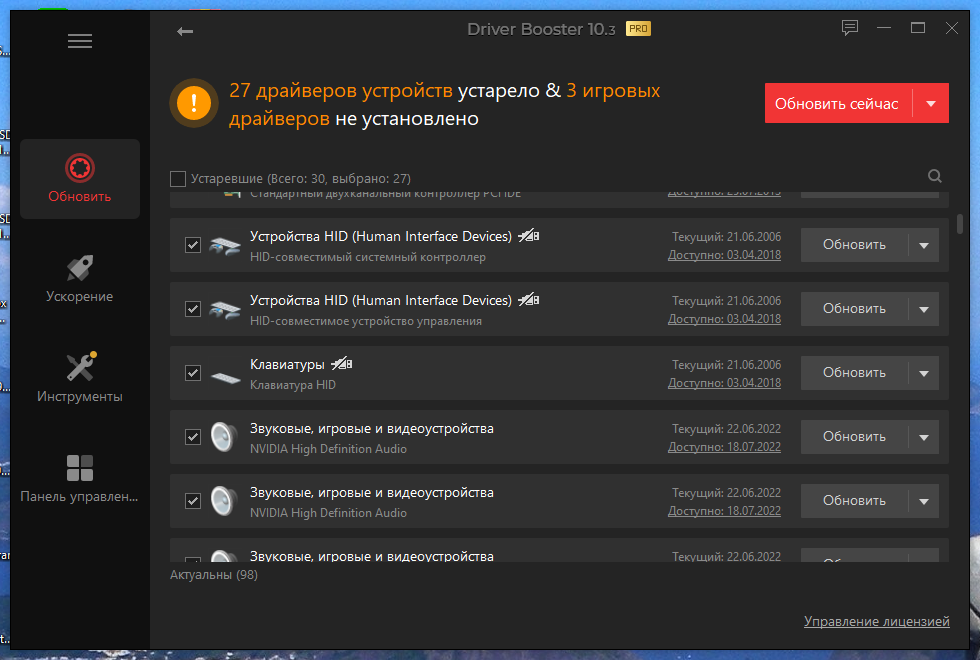Expand dropdown next to Обновить сейчас
980x660 pixels.
931,103
